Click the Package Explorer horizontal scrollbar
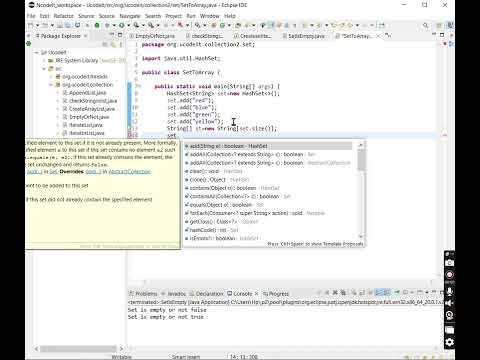Screen dimensions: 480x360 coord(78,349)
